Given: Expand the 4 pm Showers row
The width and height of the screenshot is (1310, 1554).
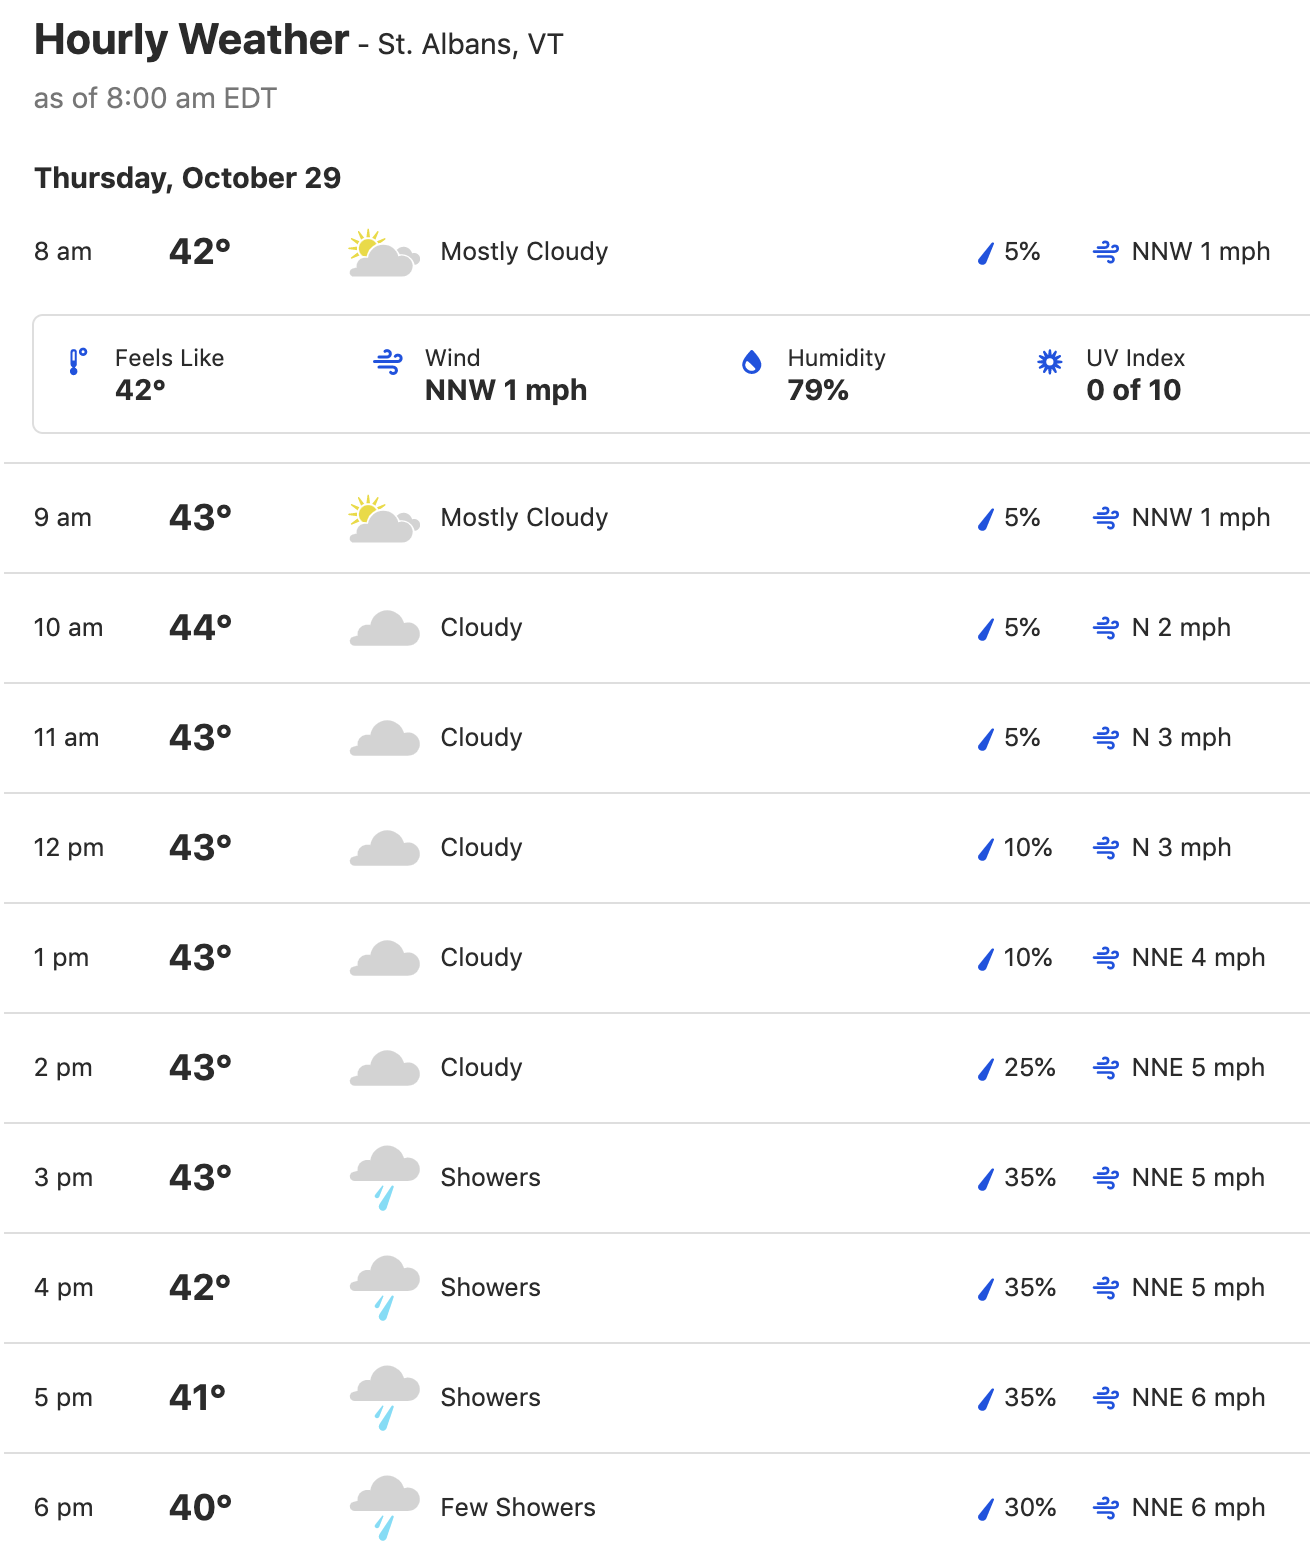Looking at the screenshot, I should tap(657, 1288).
